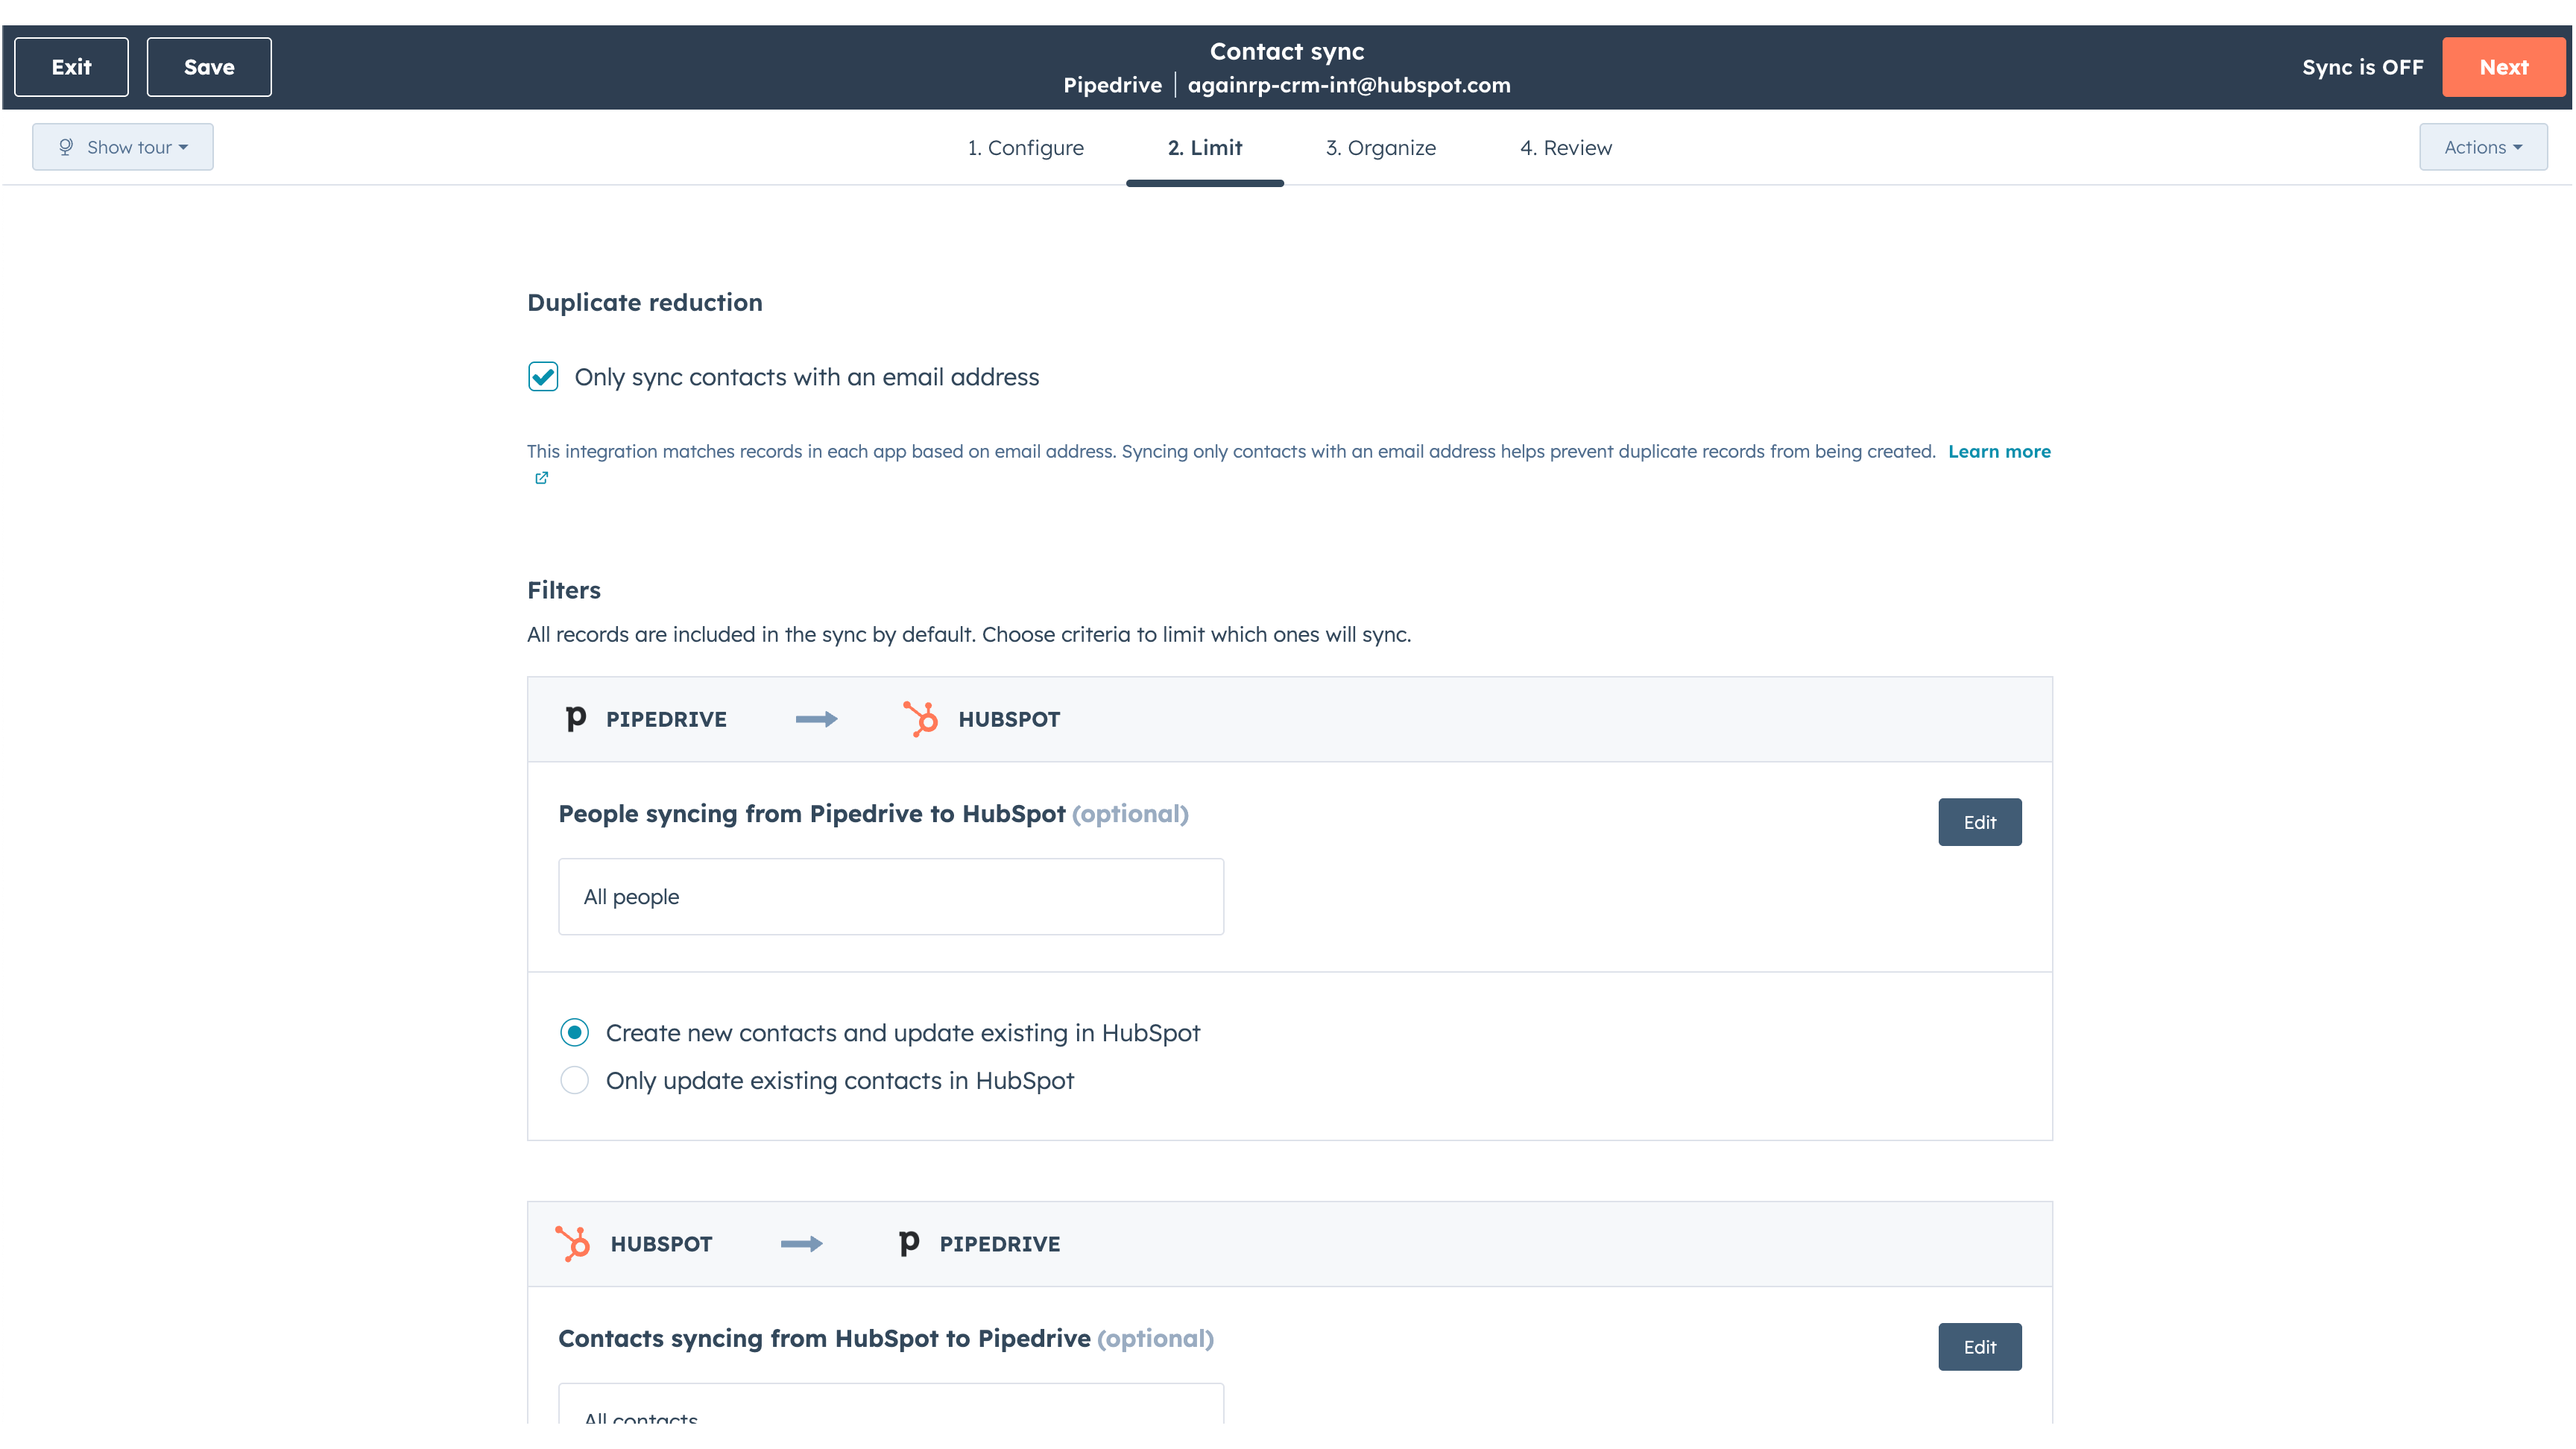
Task: Click the arrow between HubSpot and Pipedrive logos
Action: [x=801, y=1243]
